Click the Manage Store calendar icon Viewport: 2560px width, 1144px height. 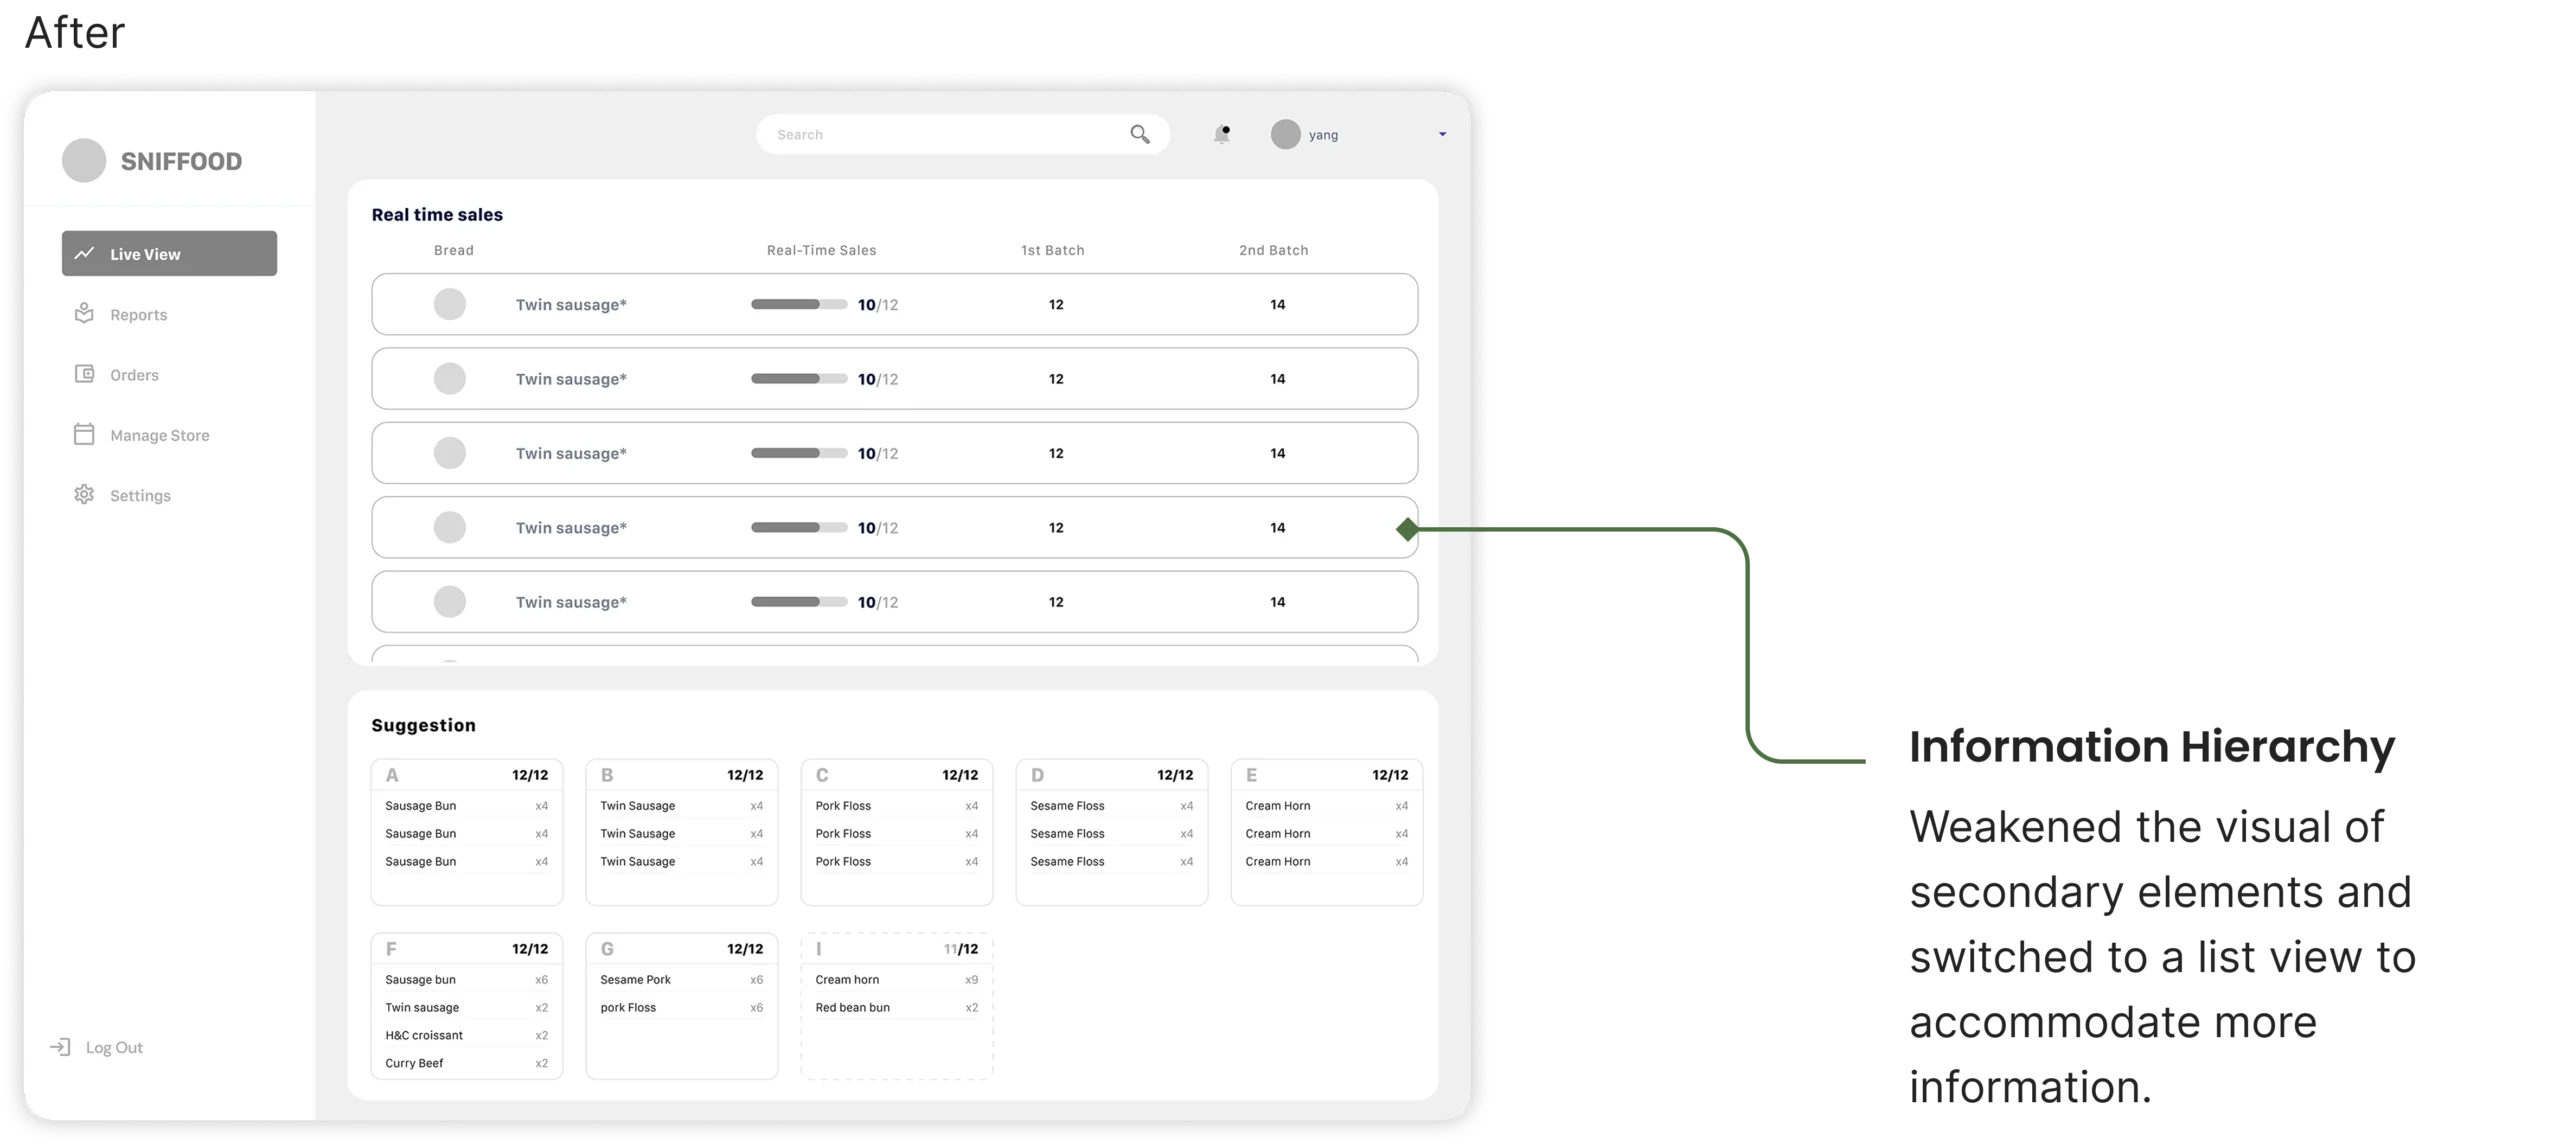tap(84, 434)
